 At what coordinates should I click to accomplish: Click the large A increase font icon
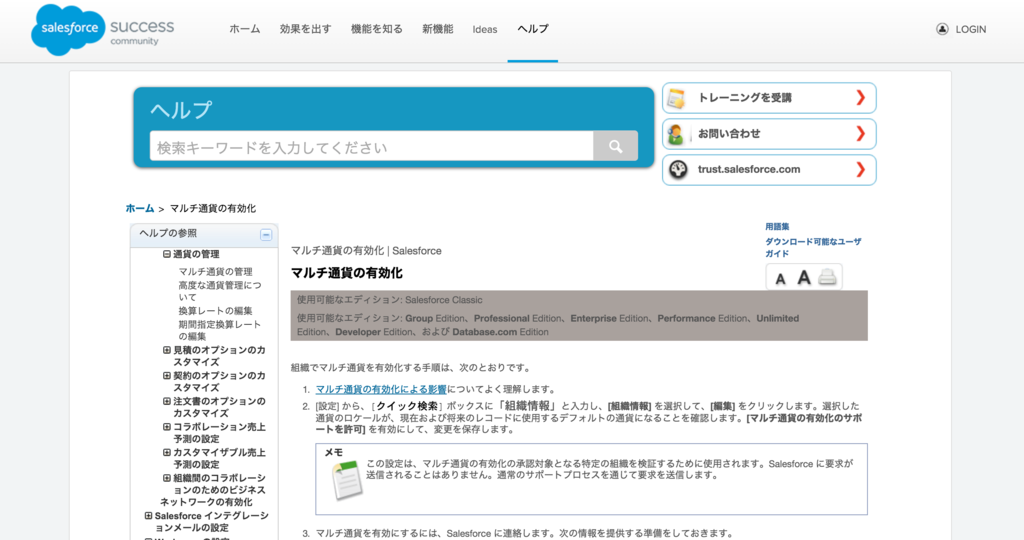[804, 278]
